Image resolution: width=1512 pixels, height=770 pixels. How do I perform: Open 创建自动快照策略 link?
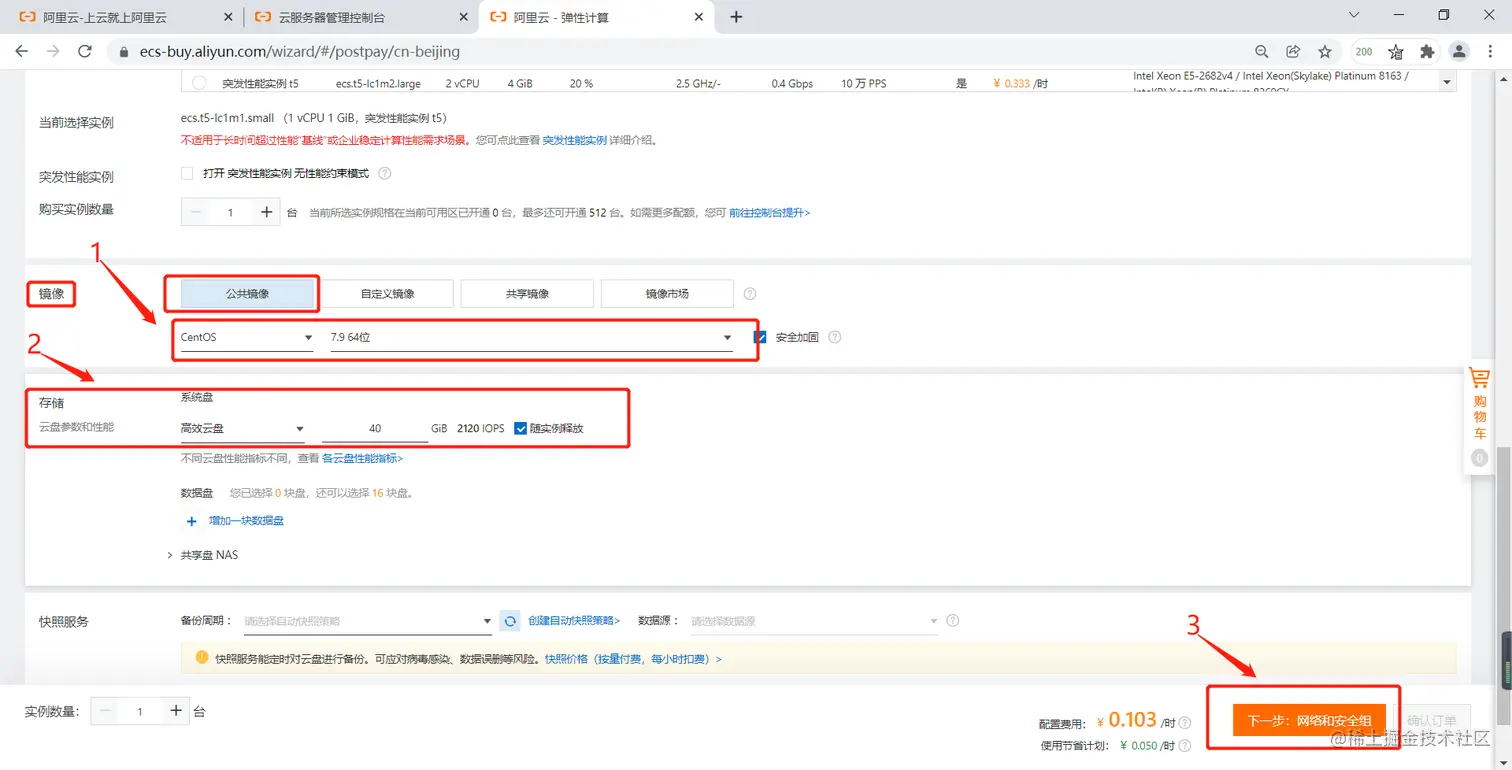point(574,621)
